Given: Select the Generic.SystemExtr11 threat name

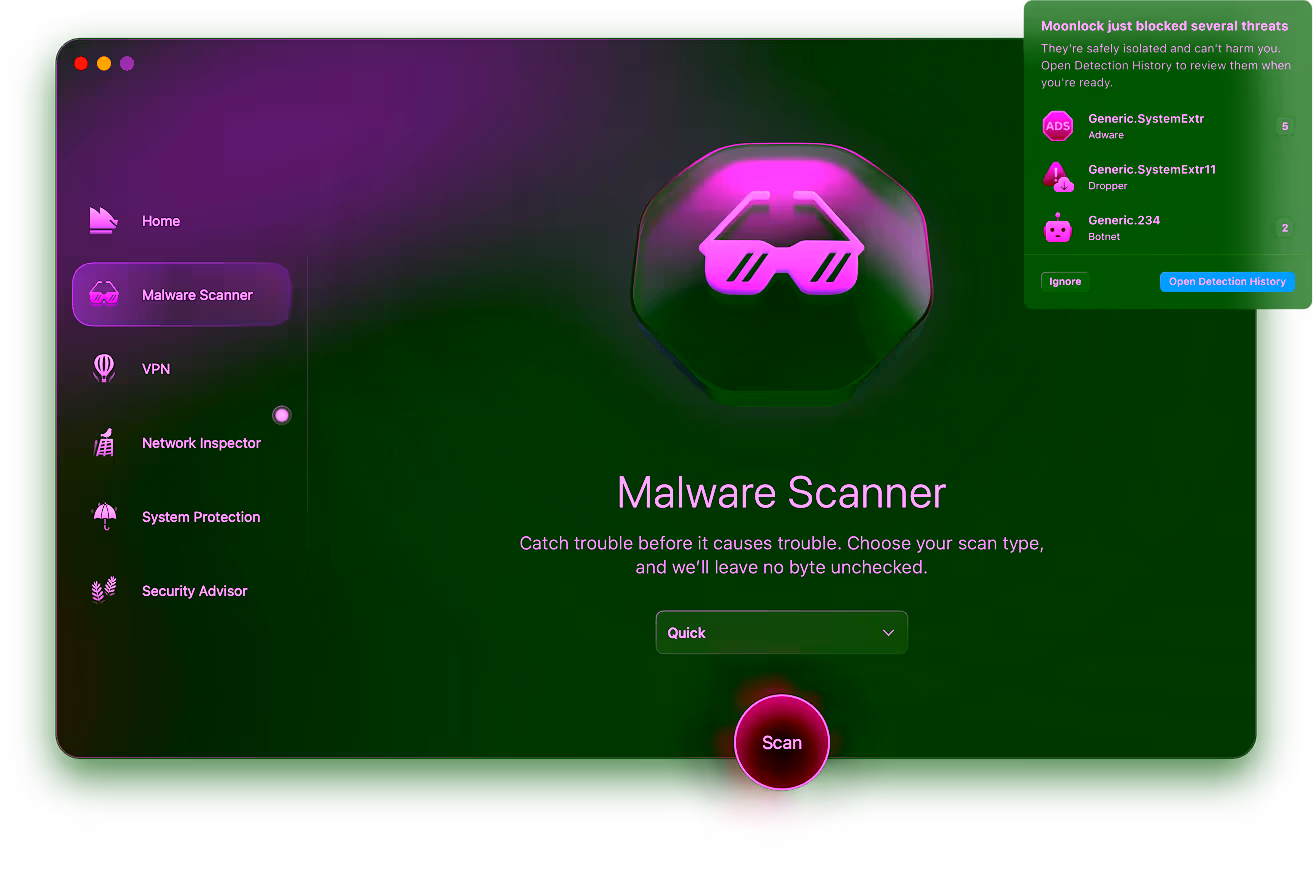Looking at the screenshot, I should coord(1152,170).
